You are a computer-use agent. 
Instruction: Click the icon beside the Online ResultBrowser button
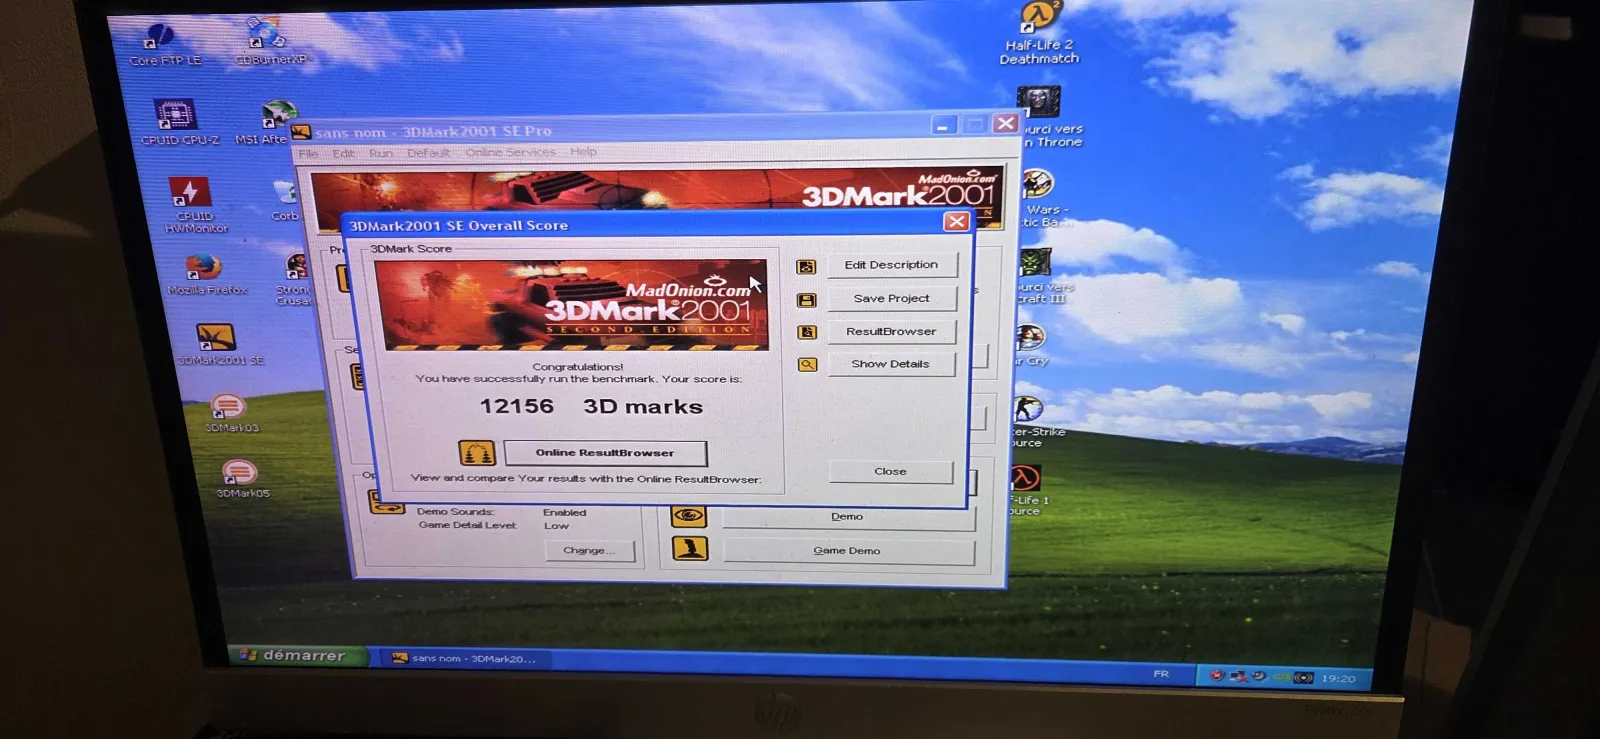(x=477, y=453)
